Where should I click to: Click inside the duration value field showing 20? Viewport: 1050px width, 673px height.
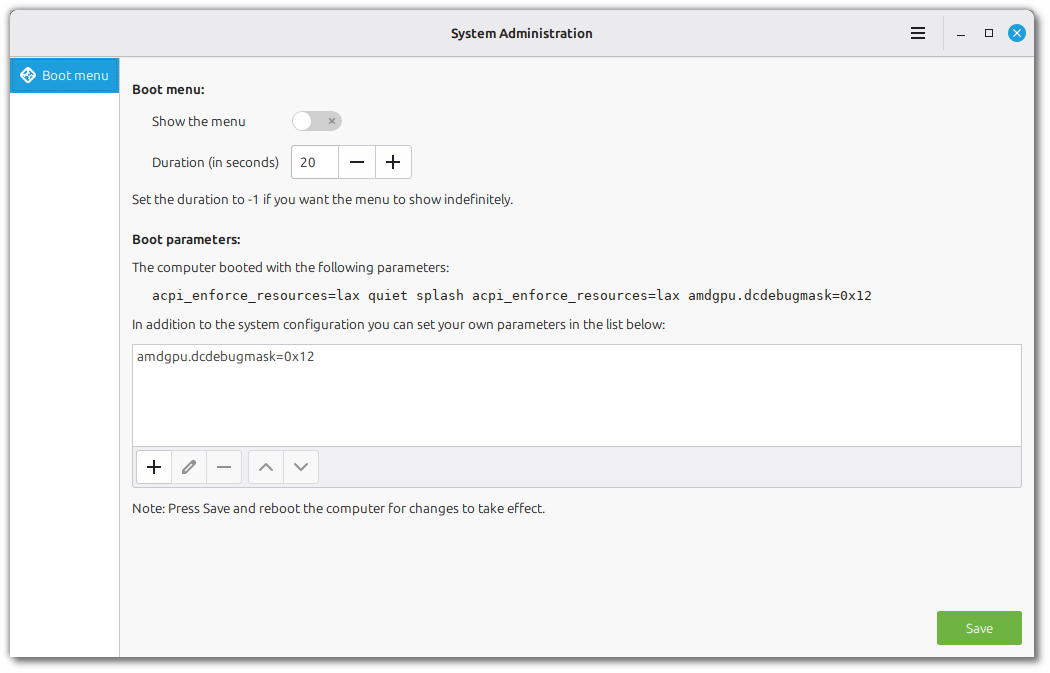pos(313,161)
